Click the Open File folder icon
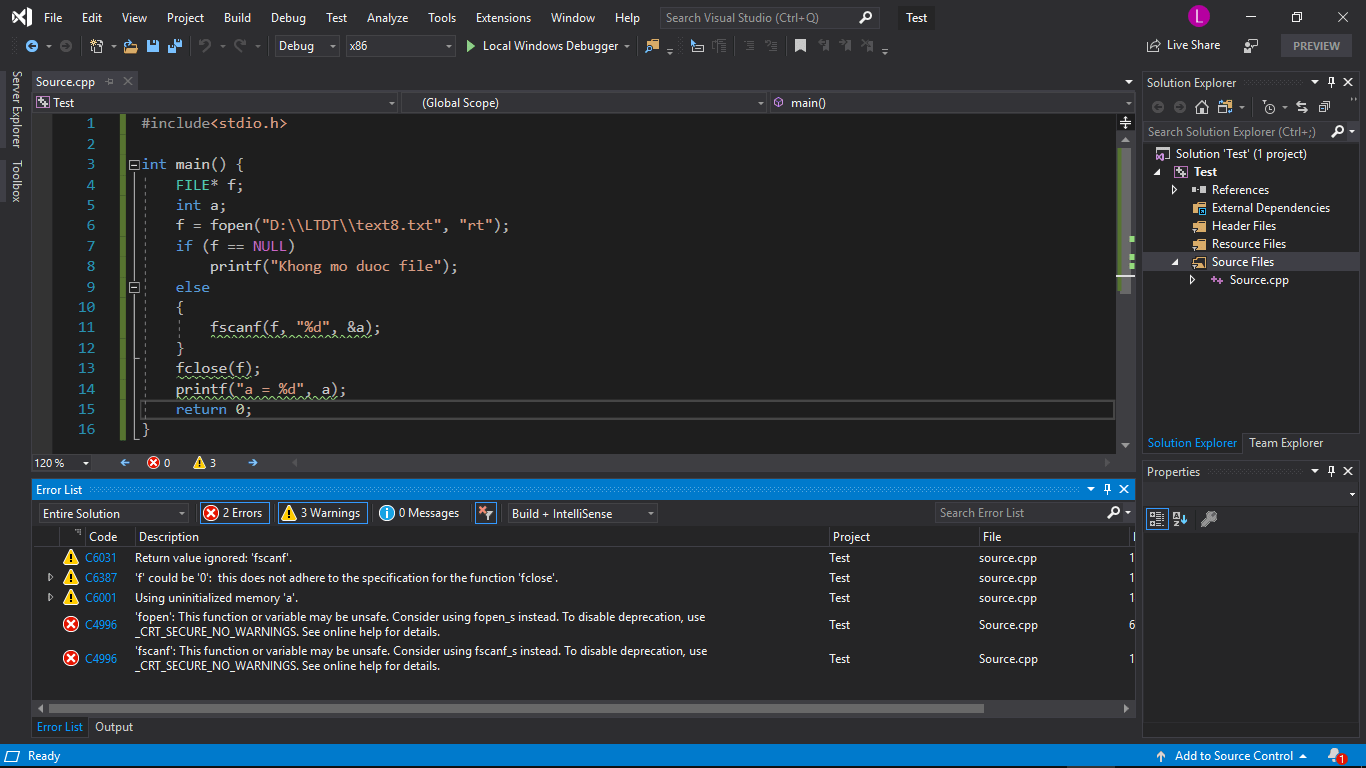The image size is (1366, 768). point(131,46)
